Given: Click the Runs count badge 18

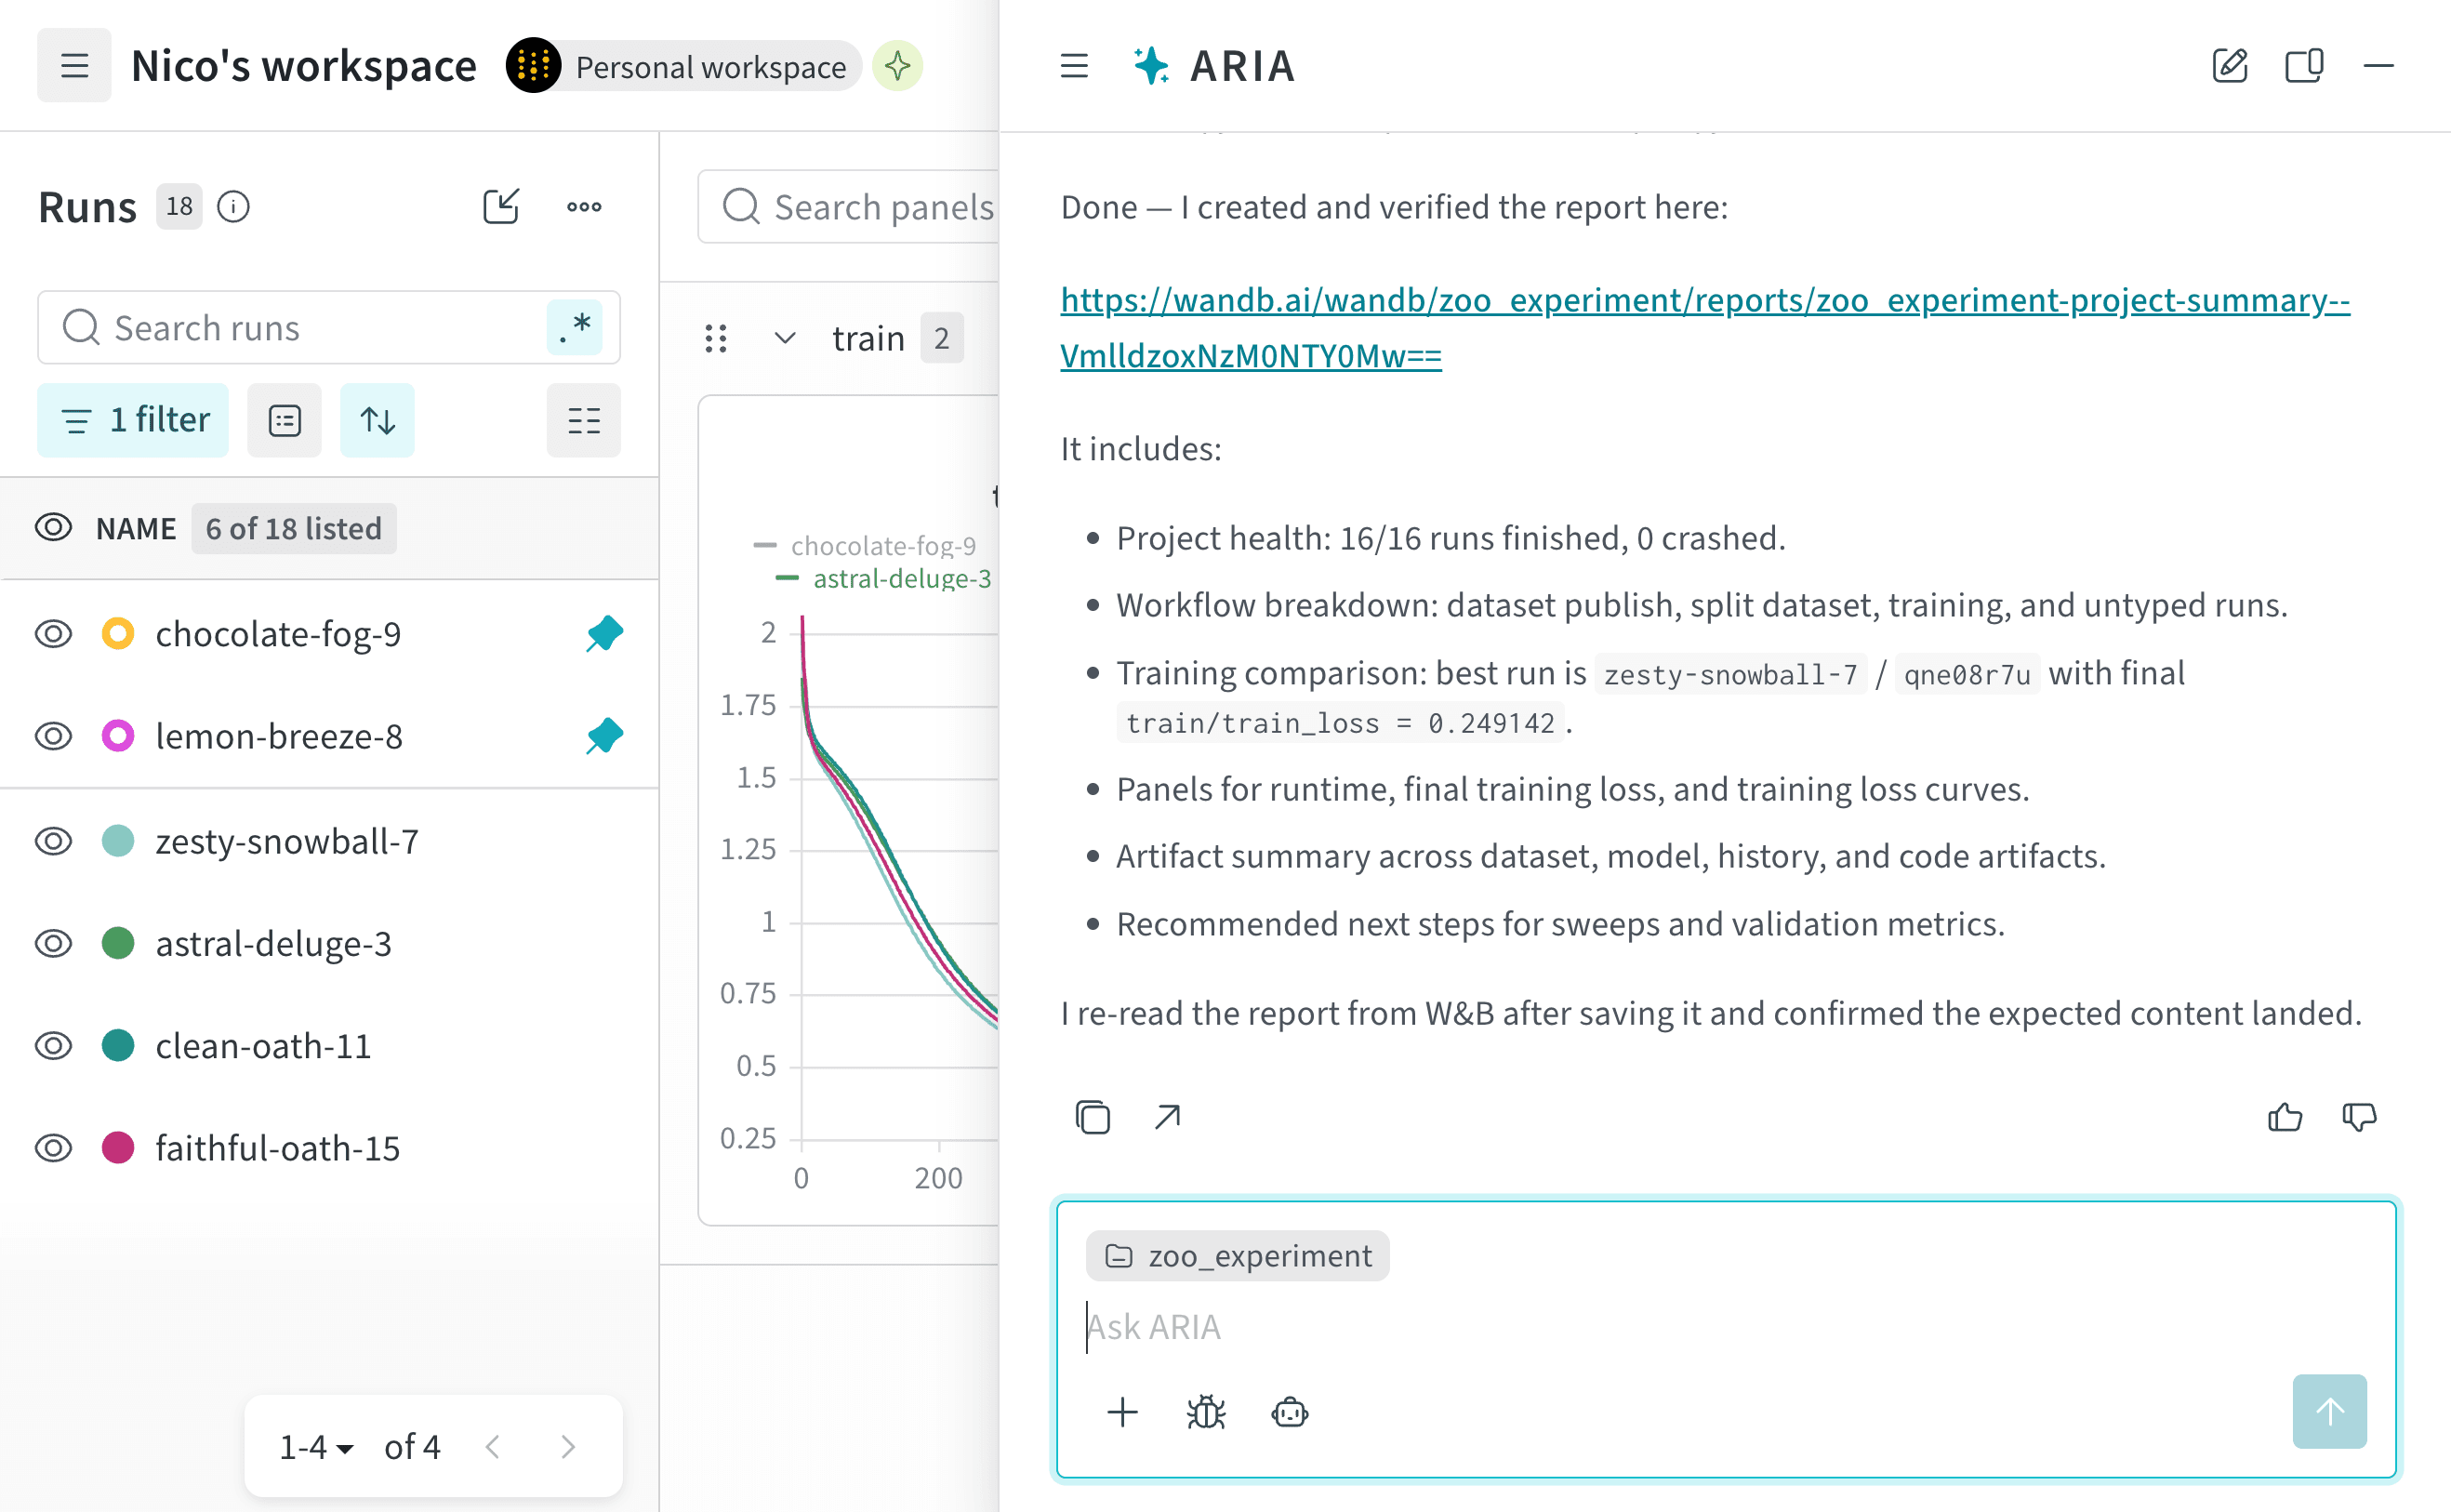Looking at the screenshot, I should pos(179,207).
